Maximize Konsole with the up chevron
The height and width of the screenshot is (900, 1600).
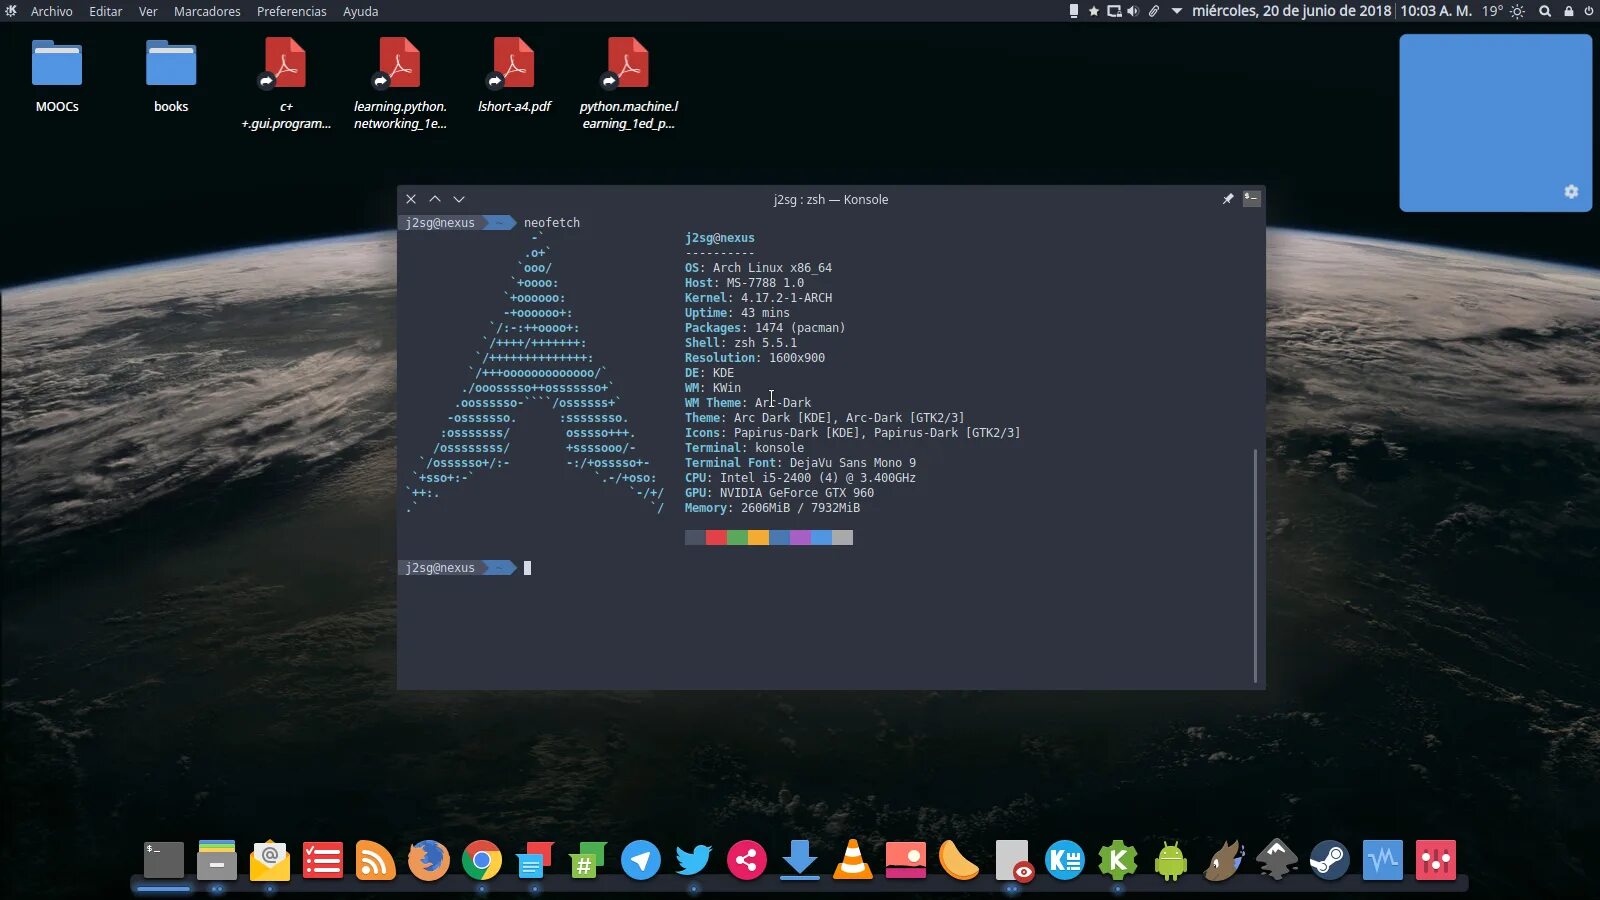(x=435, y=199)
